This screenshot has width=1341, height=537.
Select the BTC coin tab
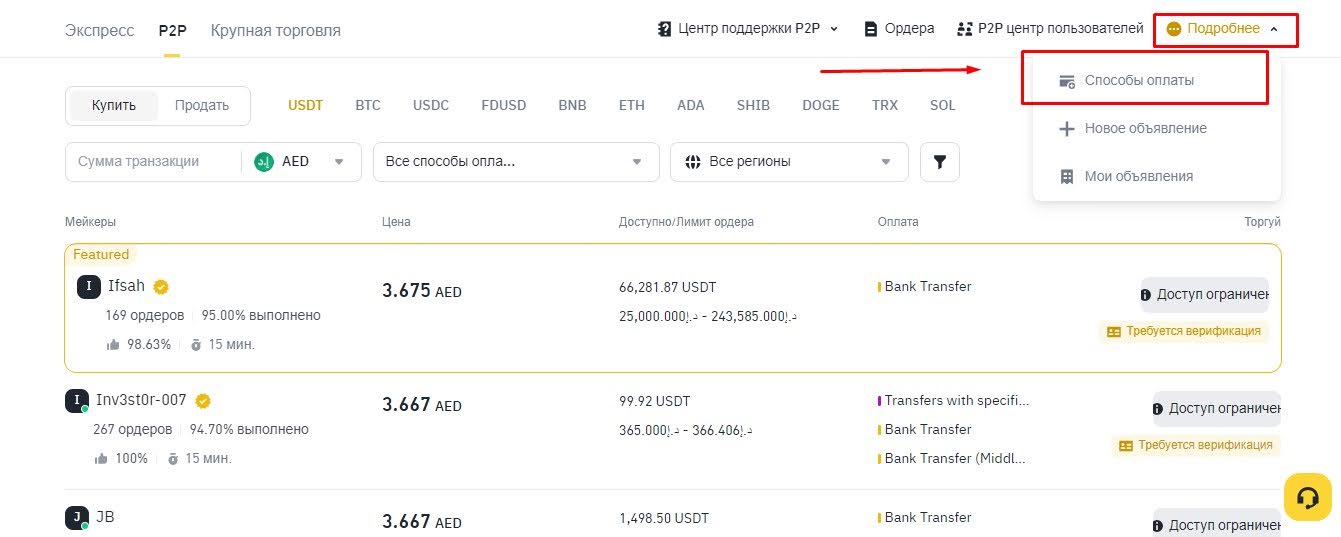pyautogui.click(x=368, y=105)
